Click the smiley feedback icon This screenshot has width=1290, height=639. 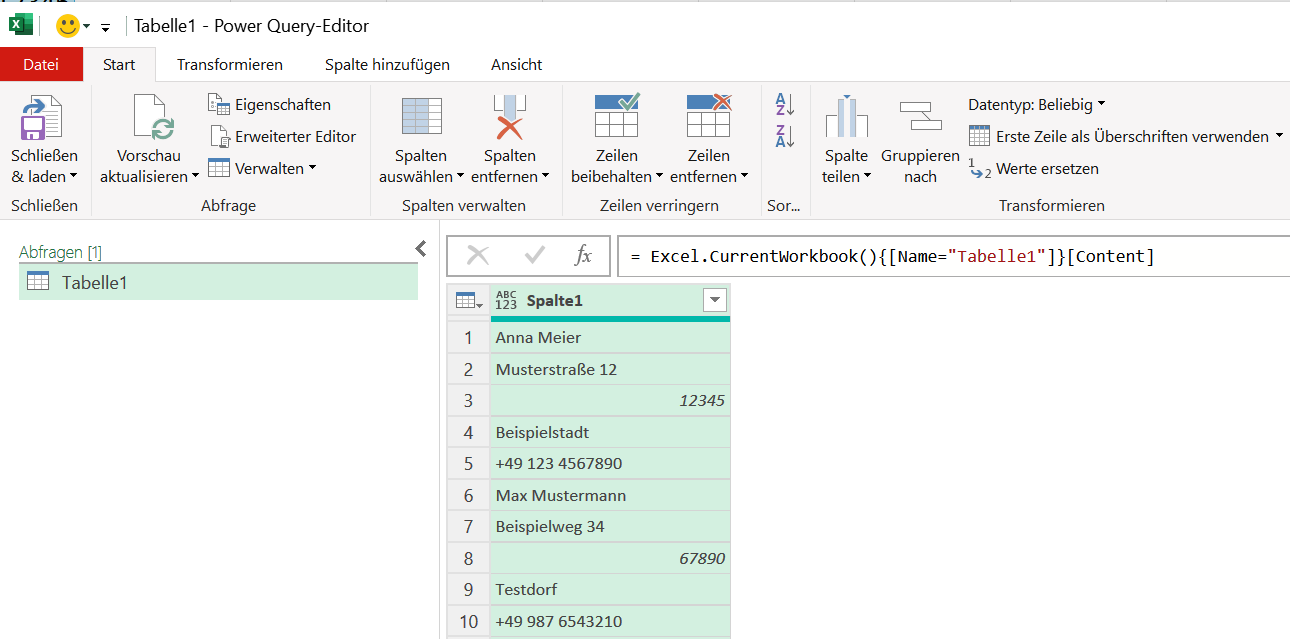(67, 26)
